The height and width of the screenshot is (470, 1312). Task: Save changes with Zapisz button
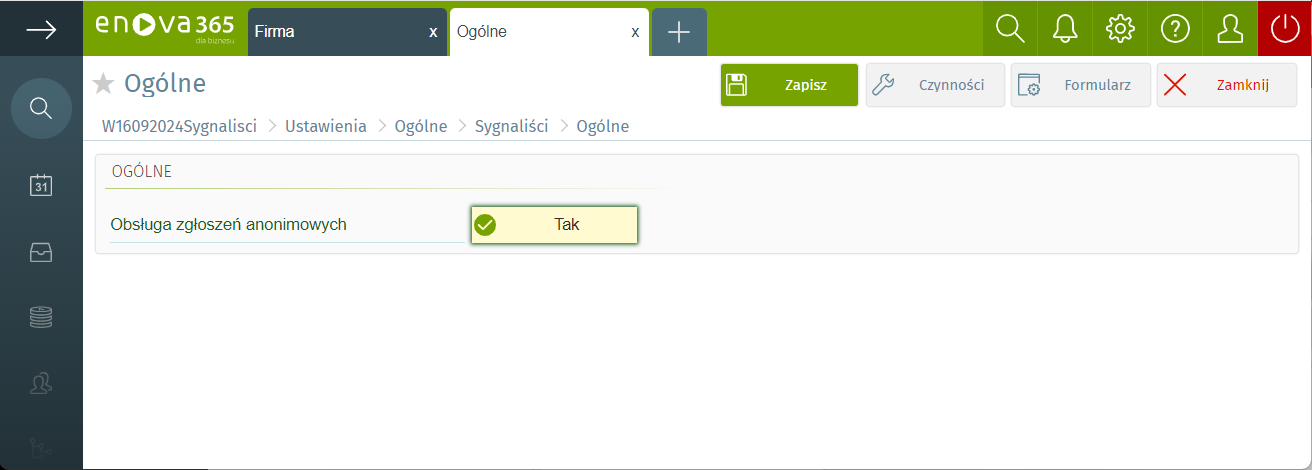tap(789, 85)
